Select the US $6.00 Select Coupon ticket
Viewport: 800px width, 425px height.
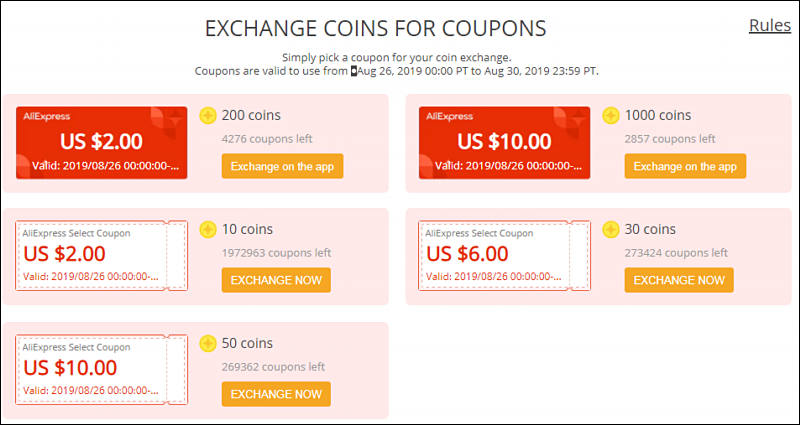pyautogui.click(x=505, y=256)
